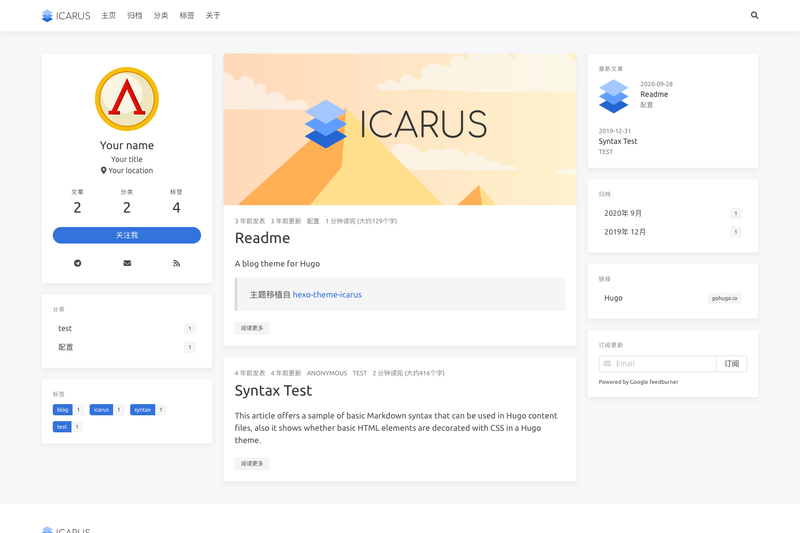Open 关于 navigation item

[x=213, y=16]
